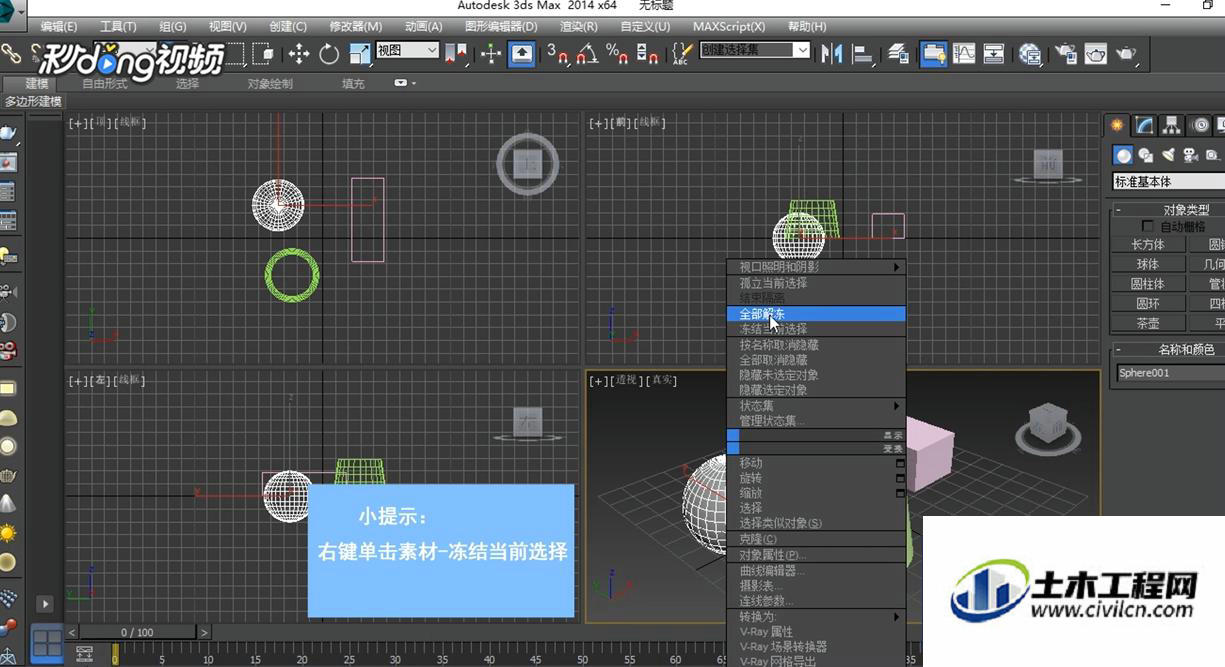Open the Render Setup dialog
The width and height of the screenshot is (1225, 667).
1066,54
